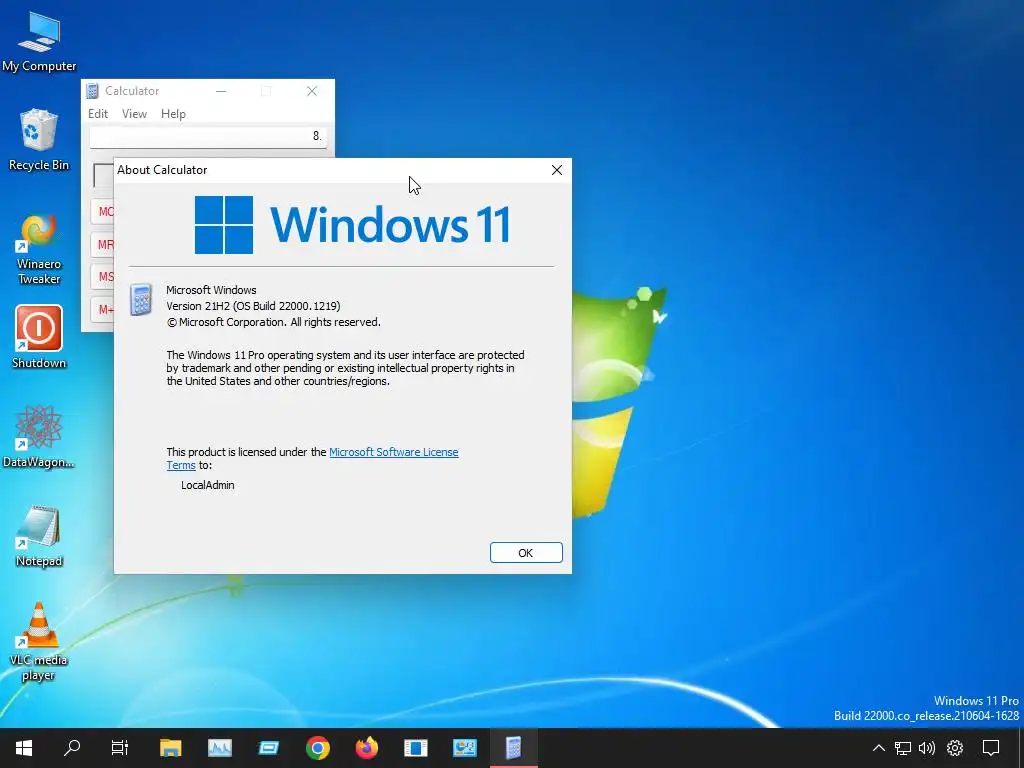Click the volume icon in the system tray

(x=927, y=748)
